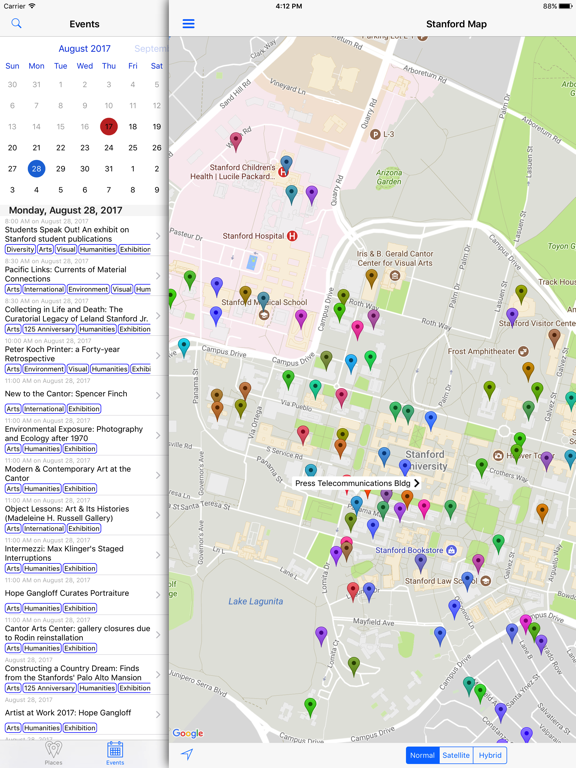The width and height of the screenshot is (576, 768).
Task: Open Students Speak Out! event details
Action: coord(84,236)
